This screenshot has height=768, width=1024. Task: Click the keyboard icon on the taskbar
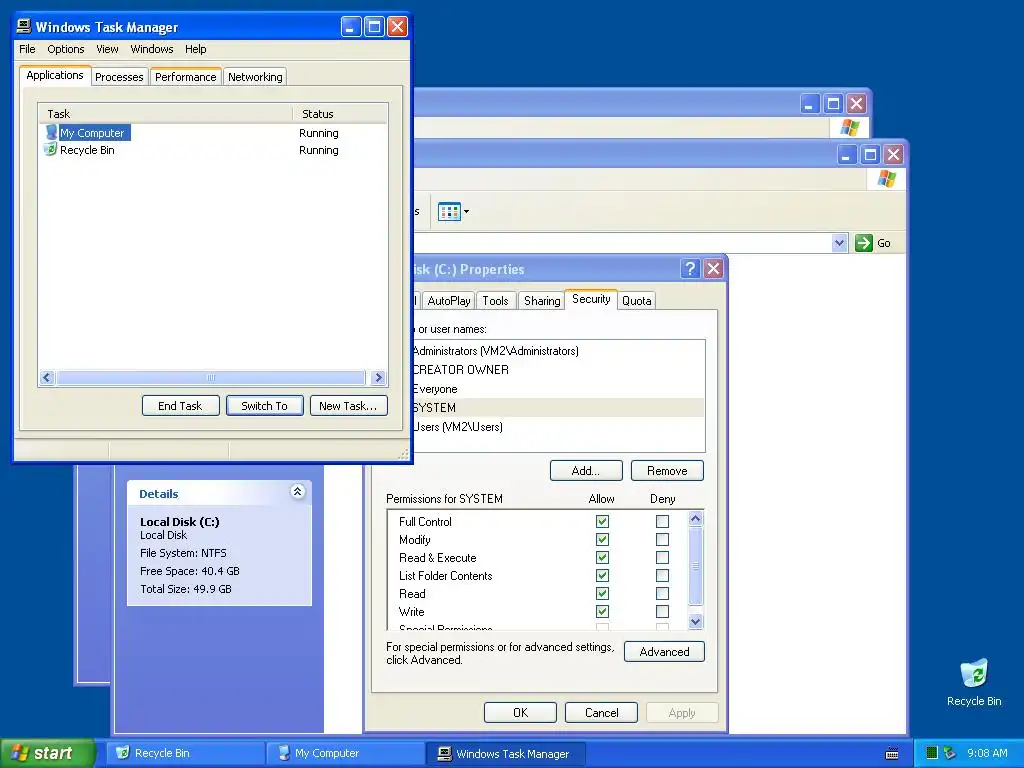click(891, 754)
